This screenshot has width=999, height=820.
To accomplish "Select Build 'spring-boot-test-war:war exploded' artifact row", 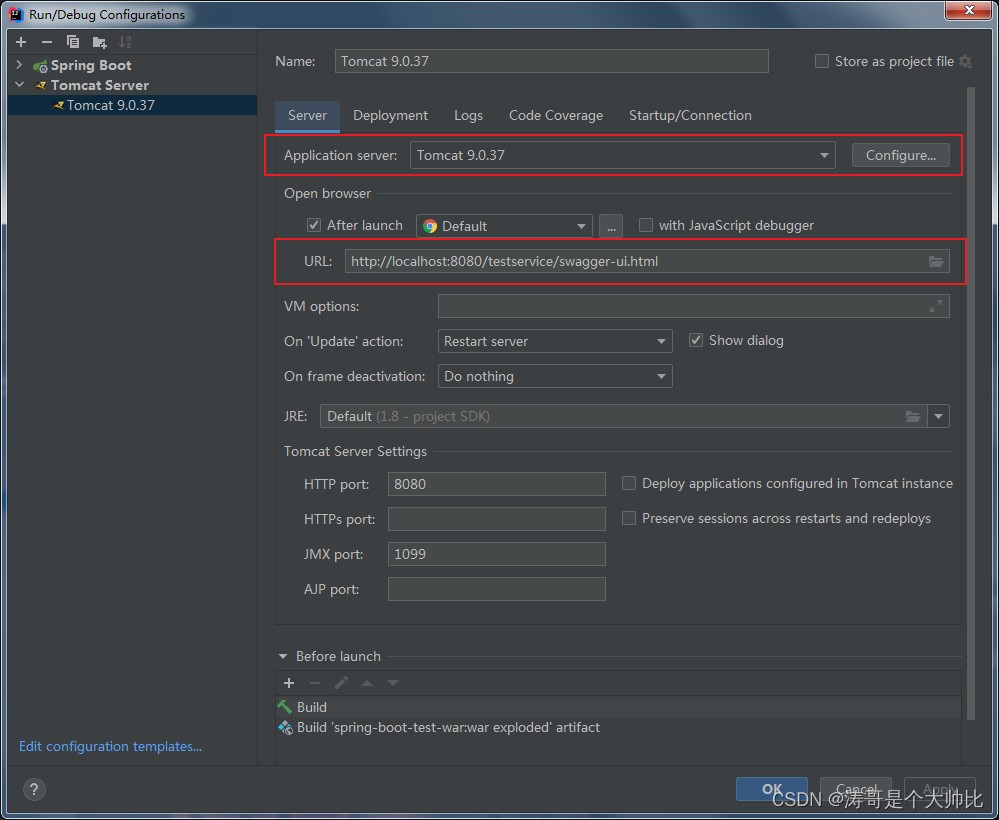I will tap(618, 728).
